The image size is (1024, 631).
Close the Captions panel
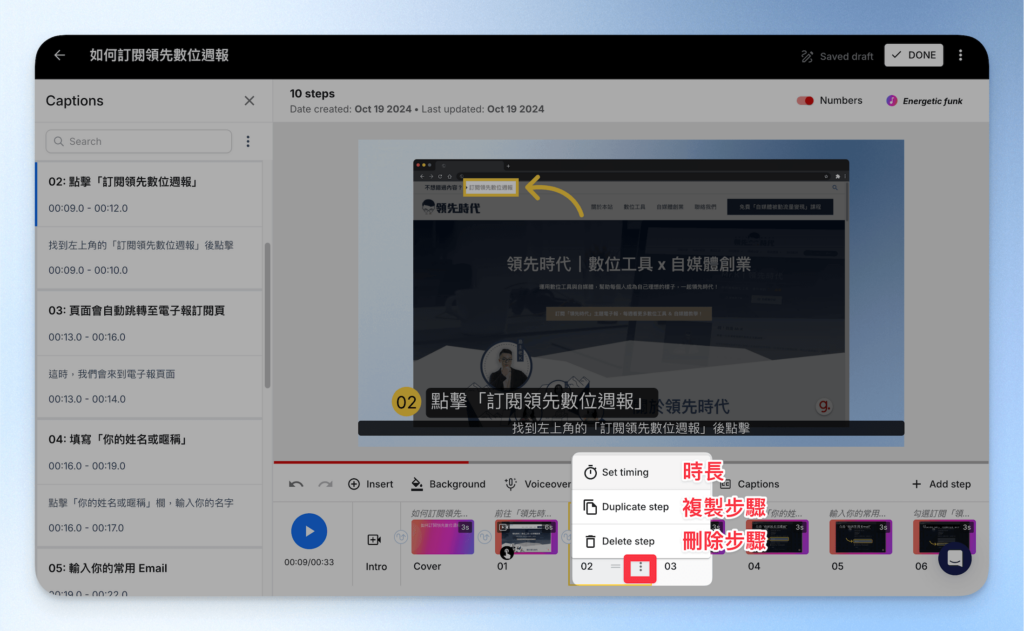pos(249,101)
